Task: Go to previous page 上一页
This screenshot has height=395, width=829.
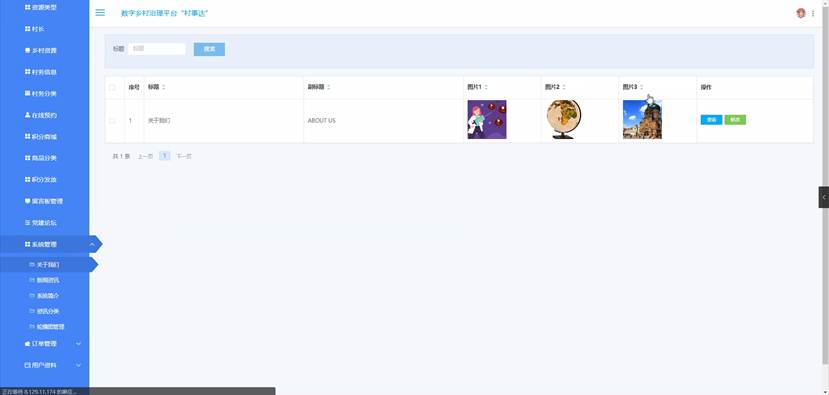Action: tap(145, 156)
